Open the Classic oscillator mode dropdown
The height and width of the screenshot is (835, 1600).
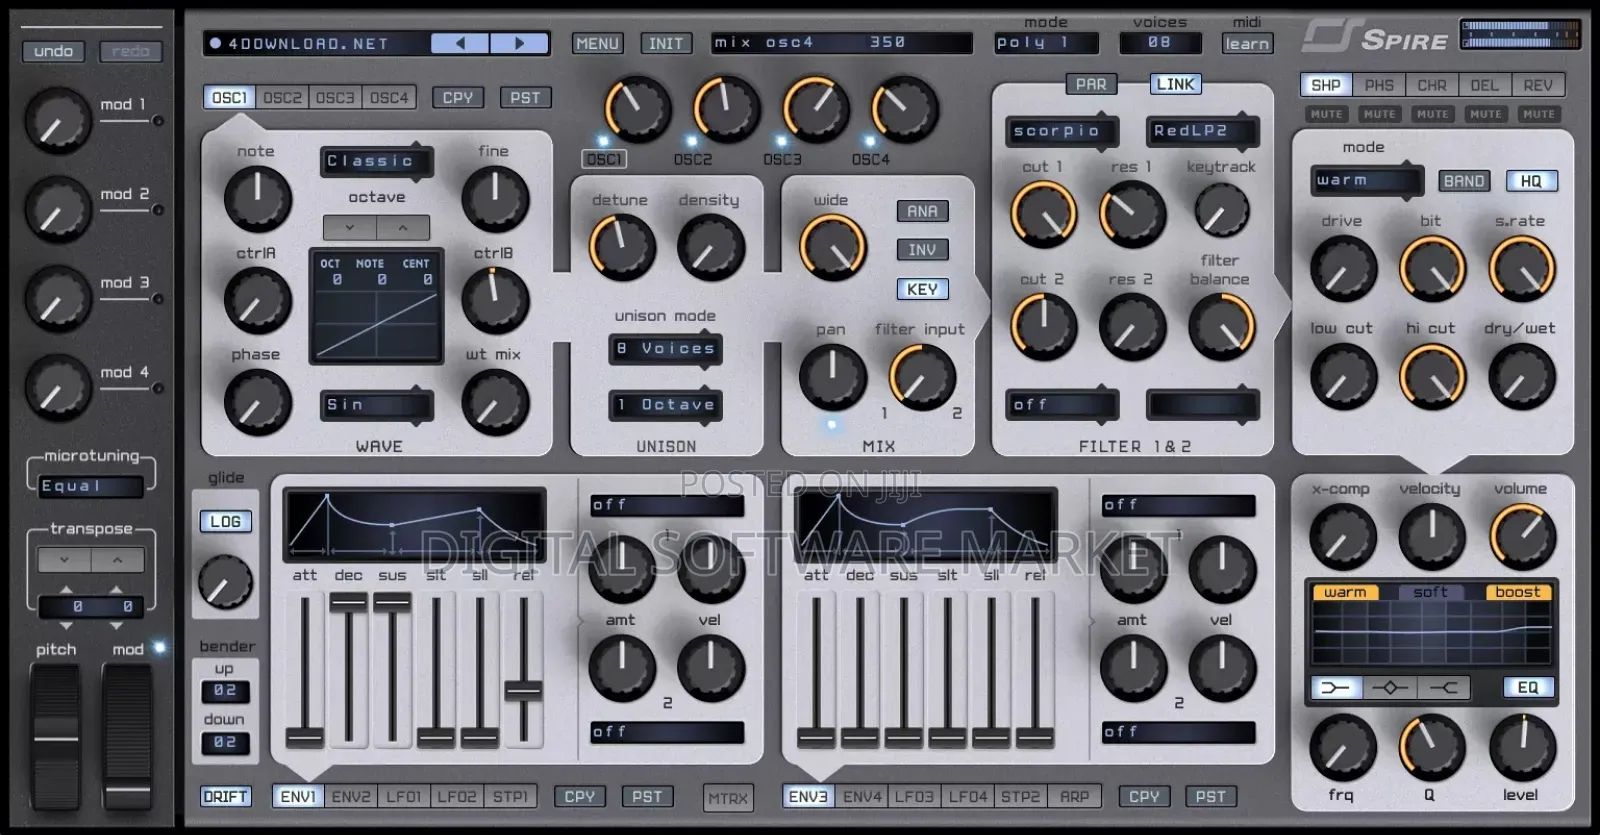point(376,161)
